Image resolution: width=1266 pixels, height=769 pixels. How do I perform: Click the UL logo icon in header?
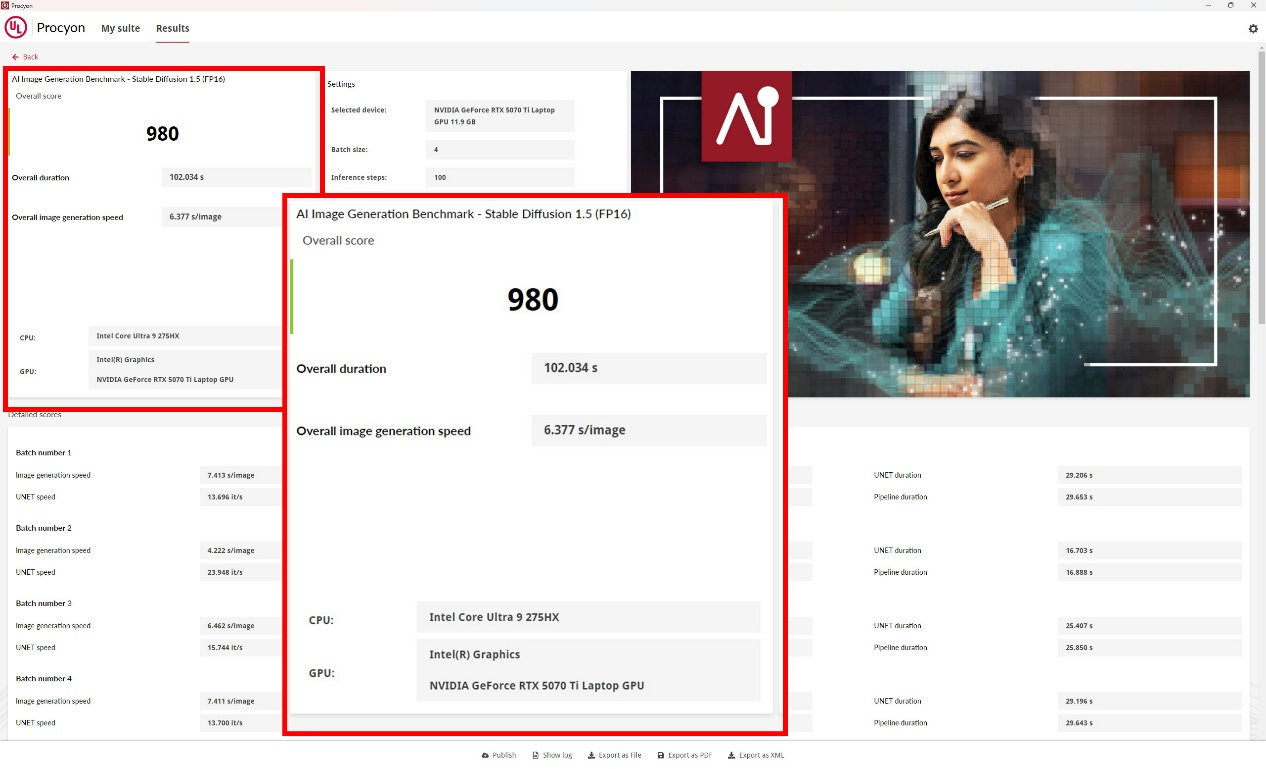click(x=17, y=28)
